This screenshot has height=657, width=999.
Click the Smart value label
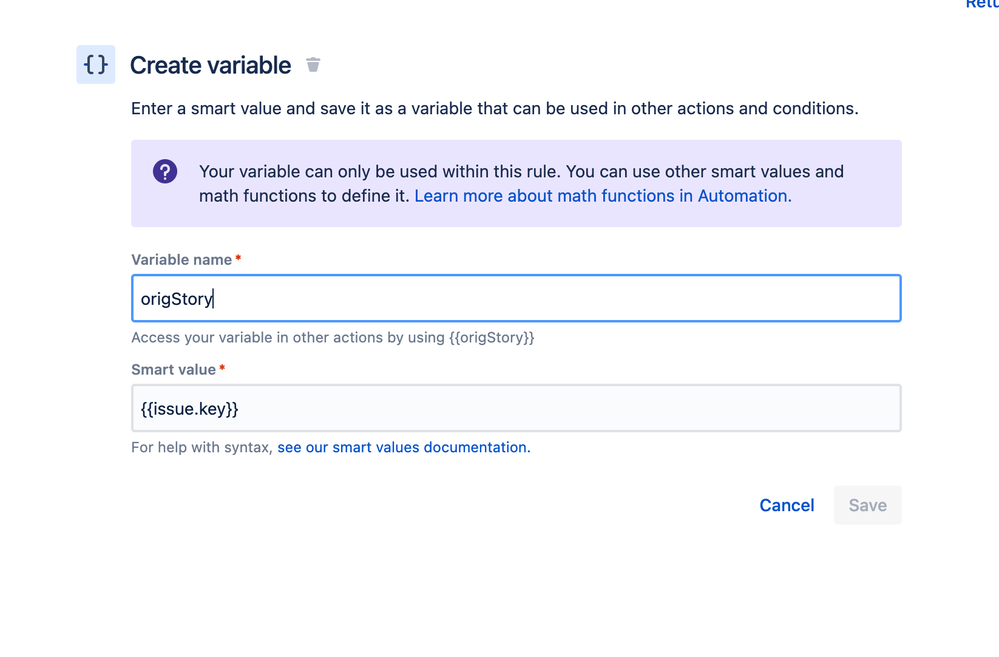pyautogui.click(x=173, y=370)
